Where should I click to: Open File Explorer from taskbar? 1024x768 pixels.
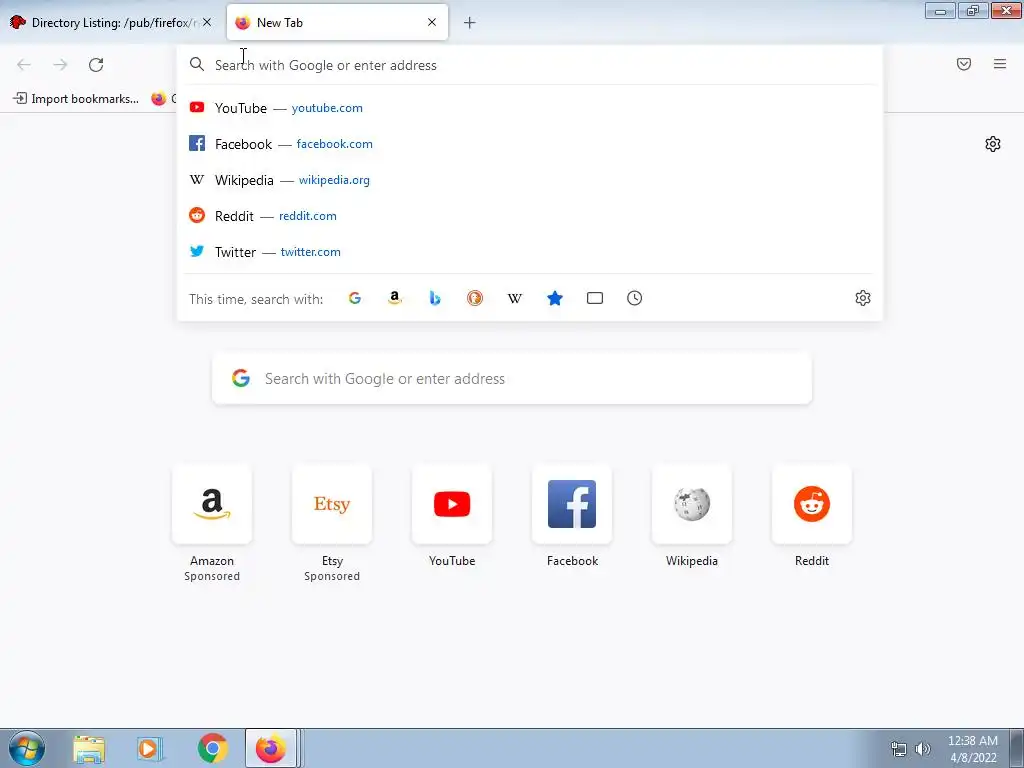point(89,748)
